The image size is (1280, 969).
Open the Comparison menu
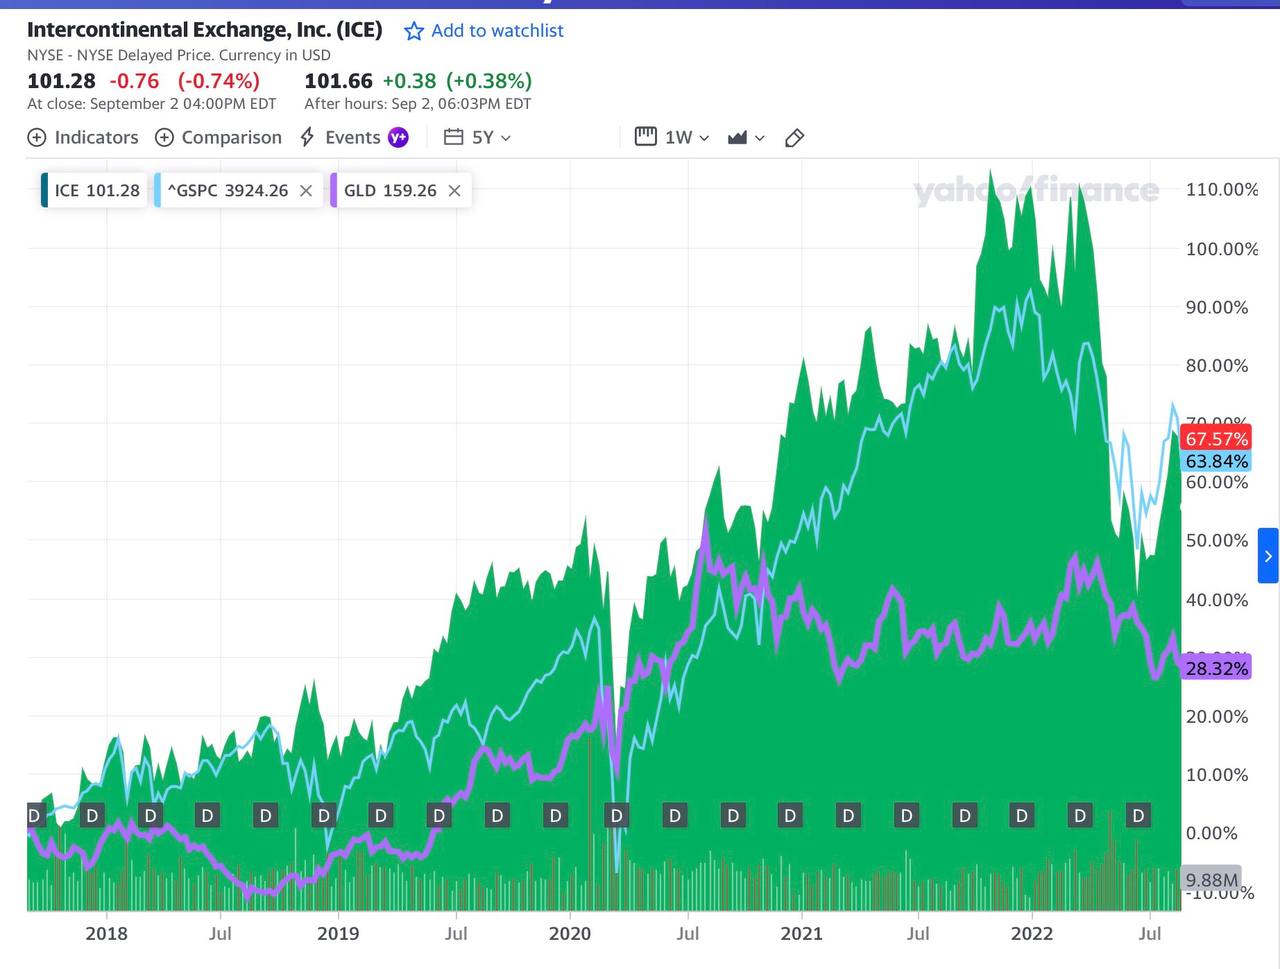[x=218, y=138]
